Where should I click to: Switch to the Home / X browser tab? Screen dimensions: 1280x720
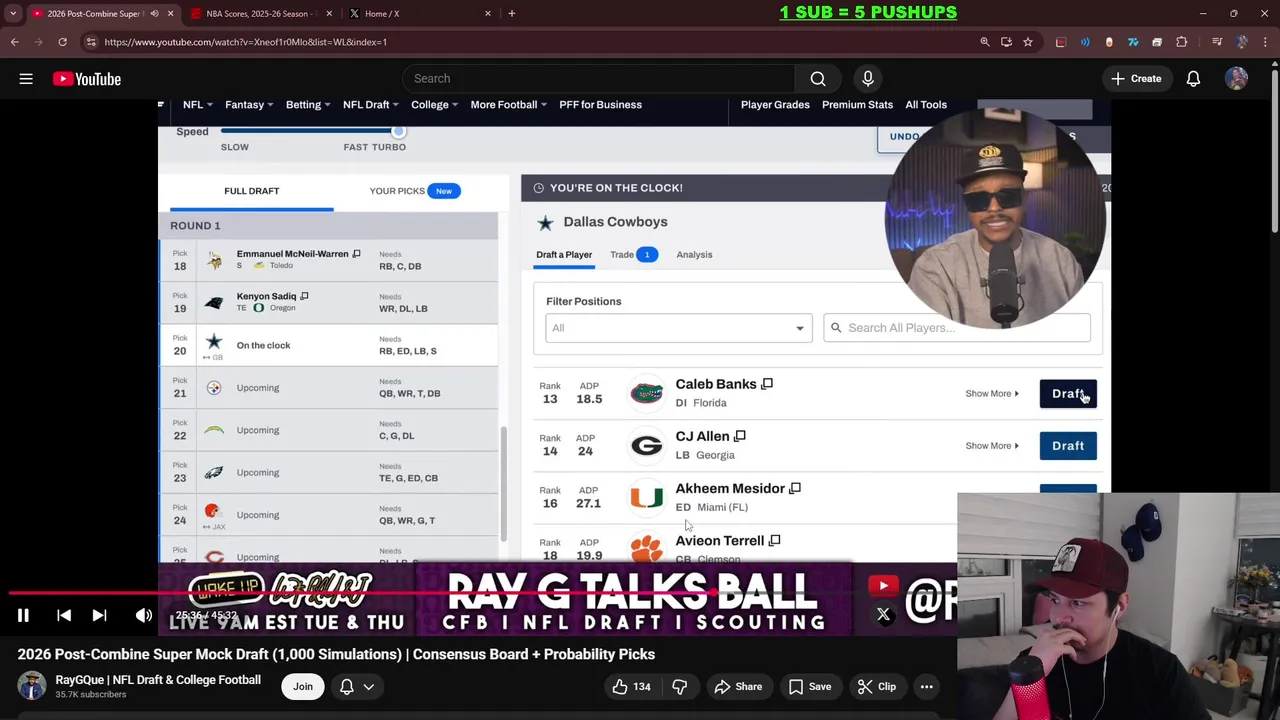(418, 14)
